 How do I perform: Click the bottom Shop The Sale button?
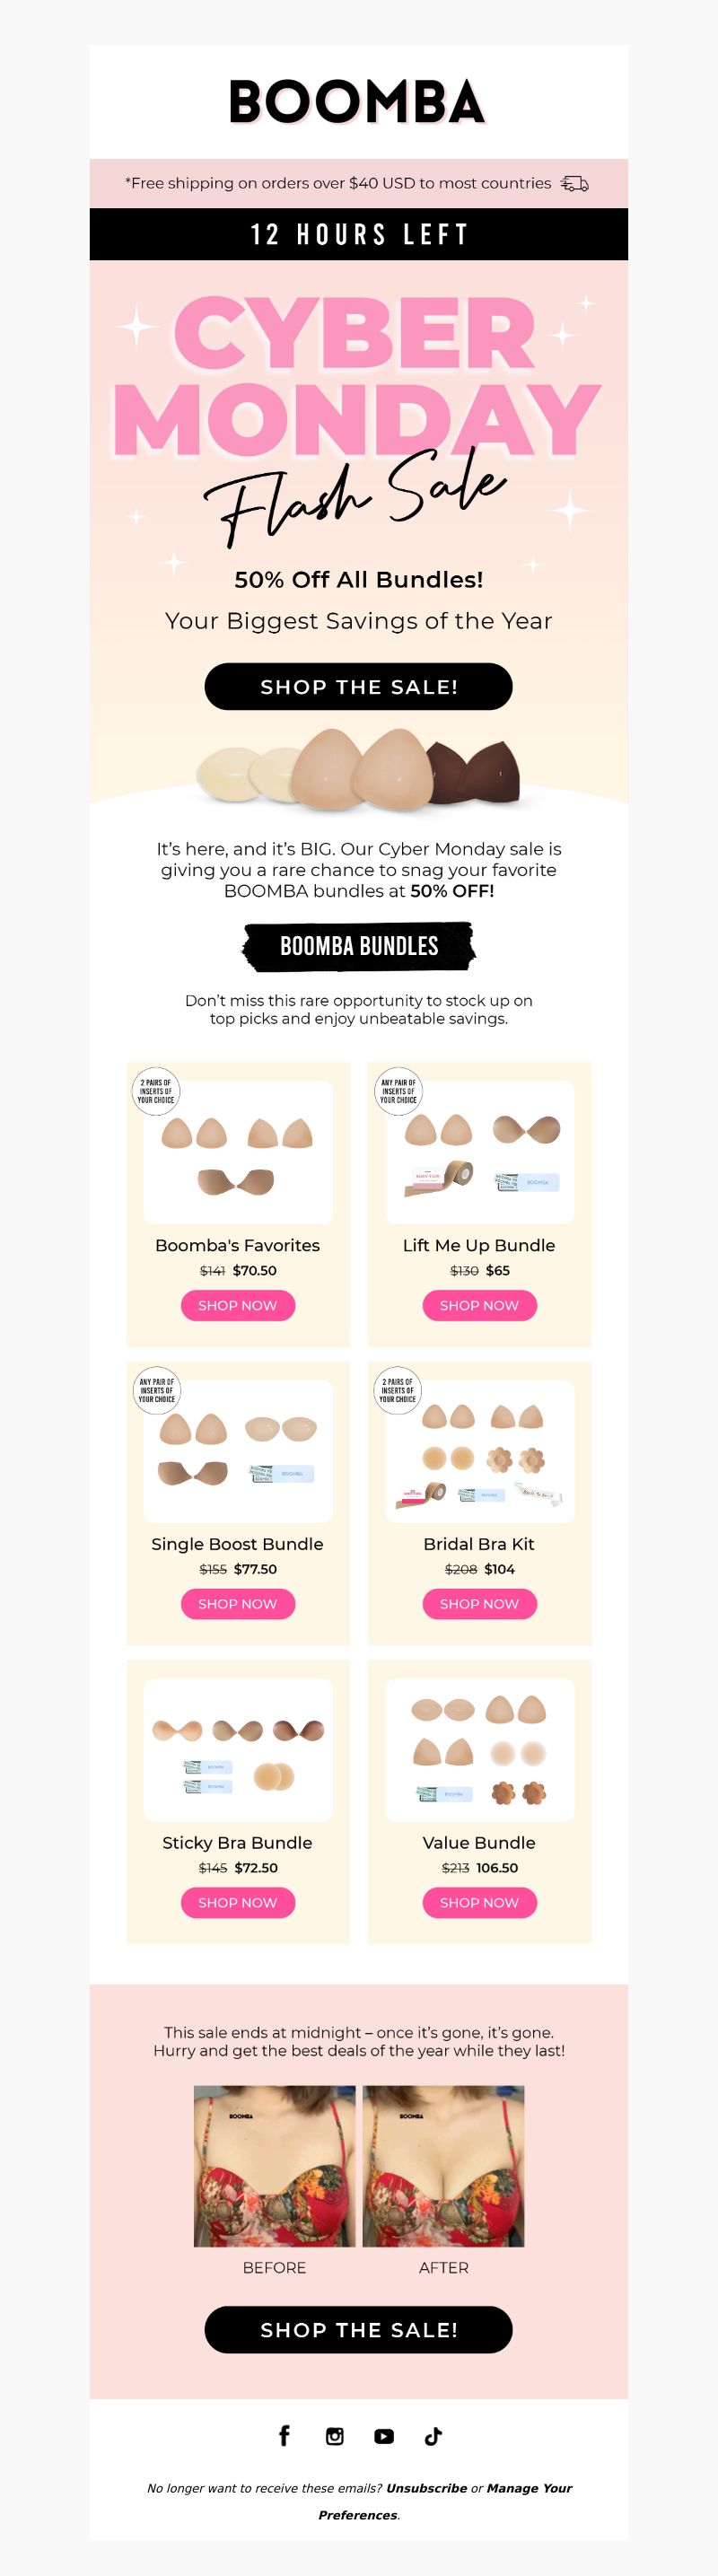(359, 2329)
